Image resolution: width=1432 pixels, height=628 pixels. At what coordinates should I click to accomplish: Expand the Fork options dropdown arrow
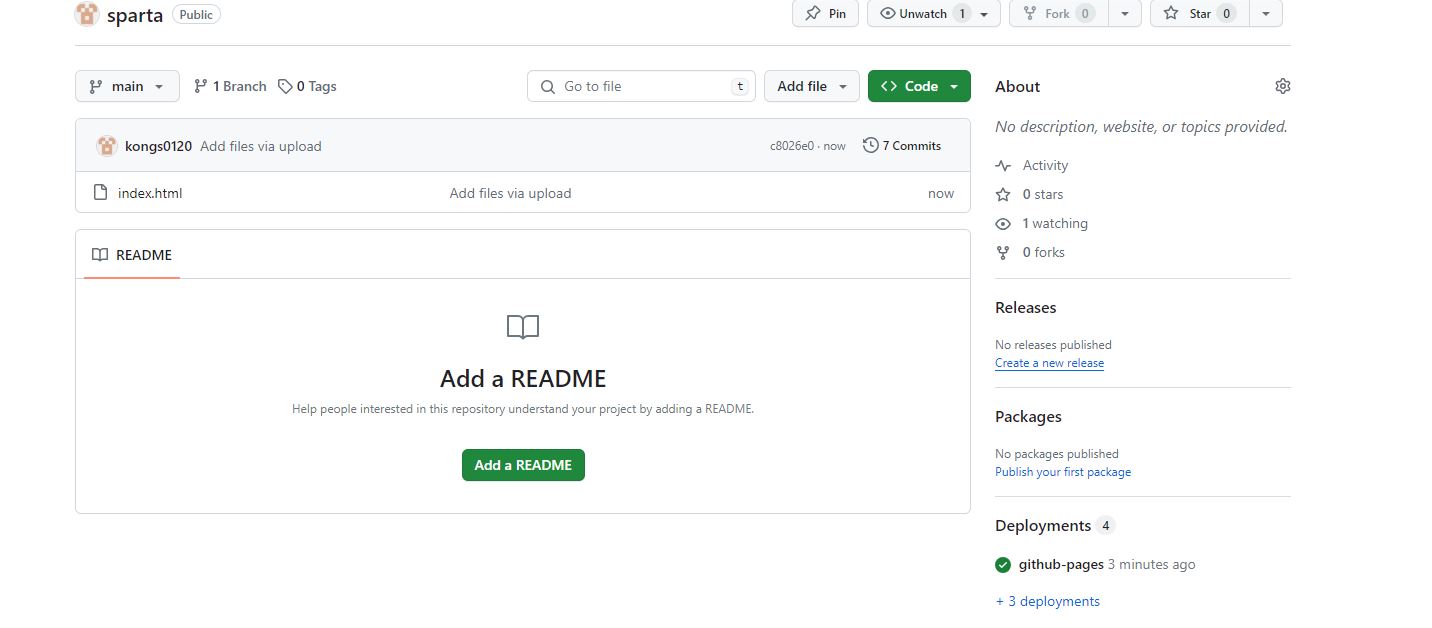pyautogui.click(x=1125, y=14)
